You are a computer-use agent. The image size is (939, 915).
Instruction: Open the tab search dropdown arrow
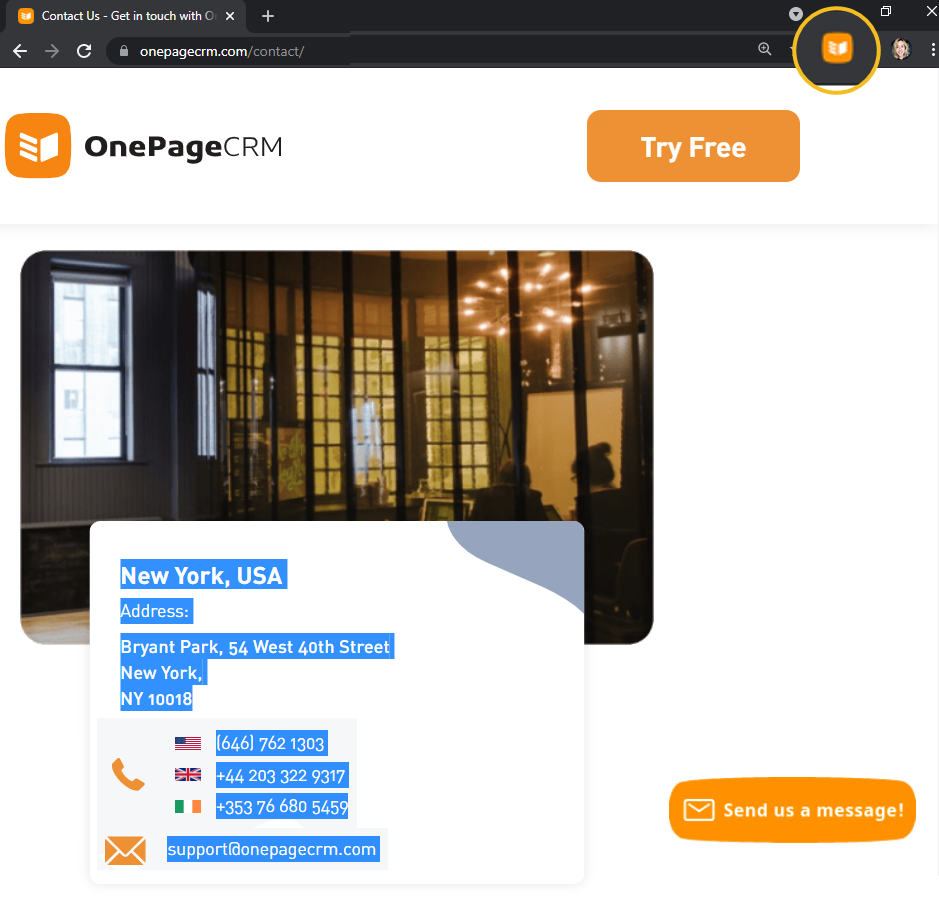[x=795, y=14]
